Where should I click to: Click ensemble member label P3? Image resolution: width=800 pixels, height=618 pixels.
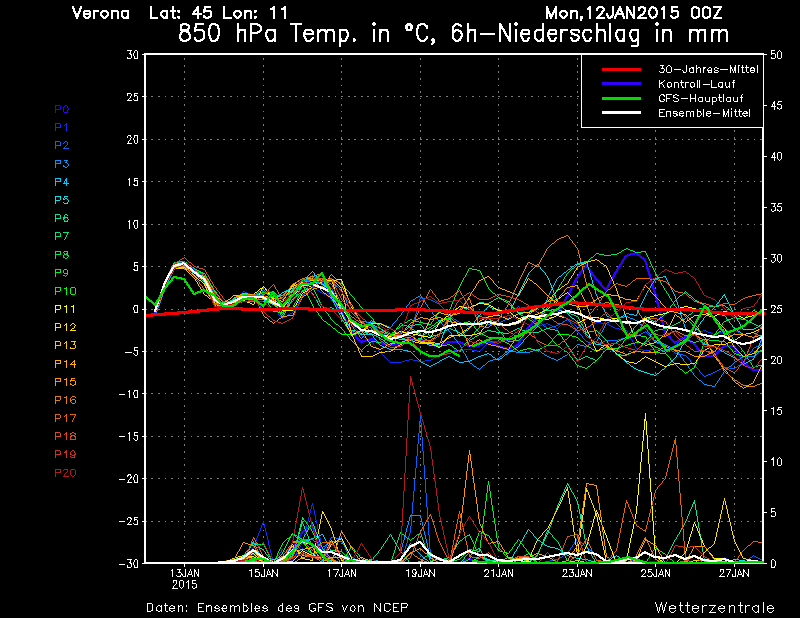(x=62, y=164)
